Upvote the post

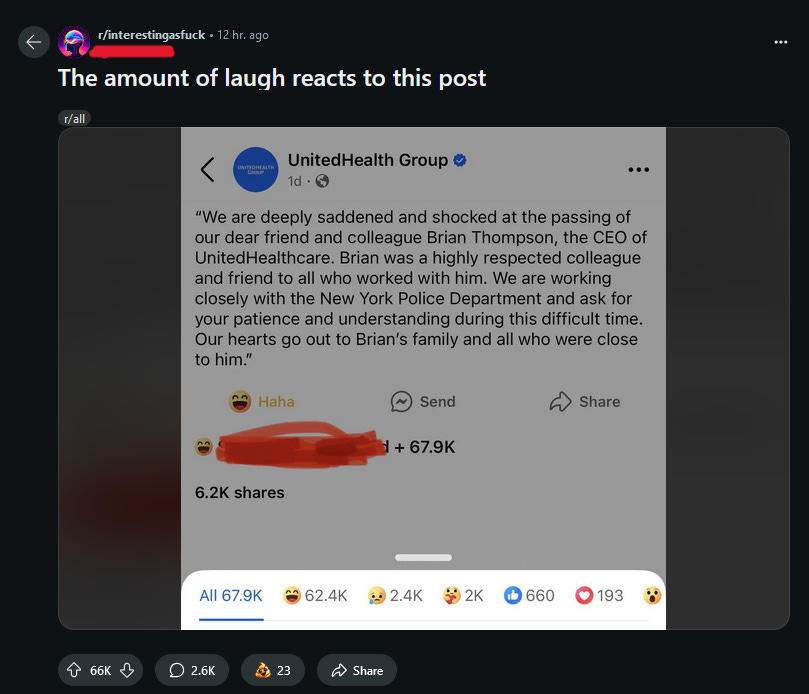coord(74,670)
